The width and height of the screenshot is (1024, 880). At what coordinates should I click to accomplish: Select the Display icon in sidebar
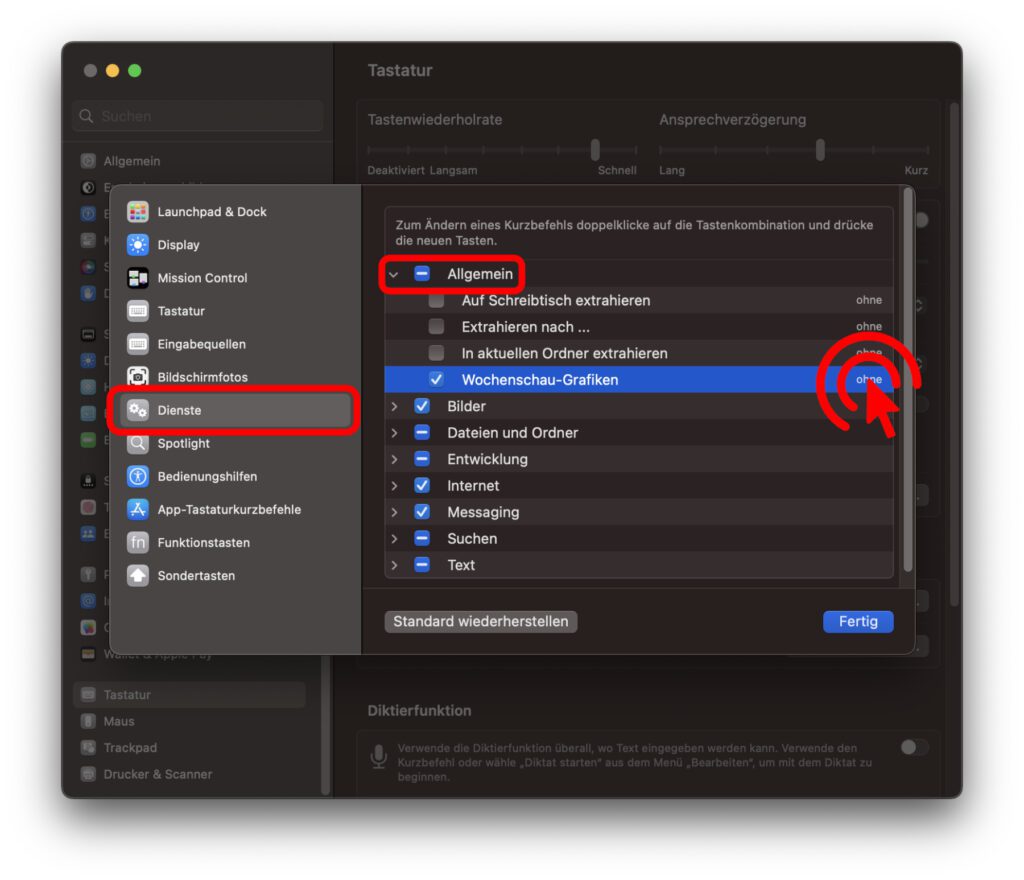(138, 245)
